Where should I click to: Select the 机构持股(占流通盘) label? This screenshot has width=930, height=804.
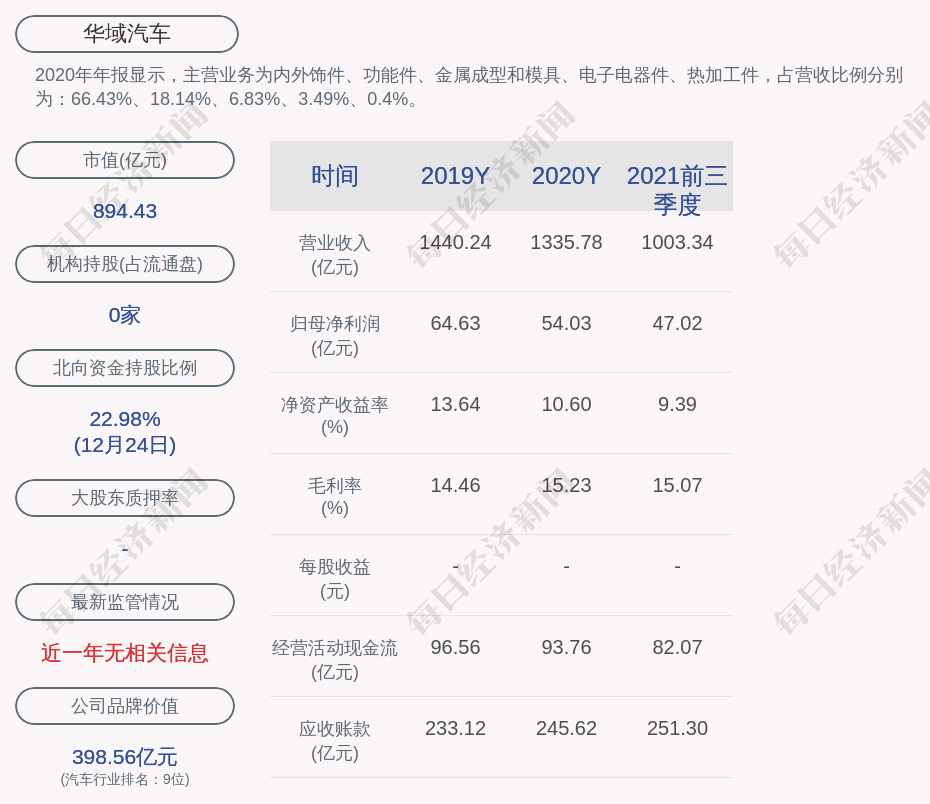(x=125, y=264)
